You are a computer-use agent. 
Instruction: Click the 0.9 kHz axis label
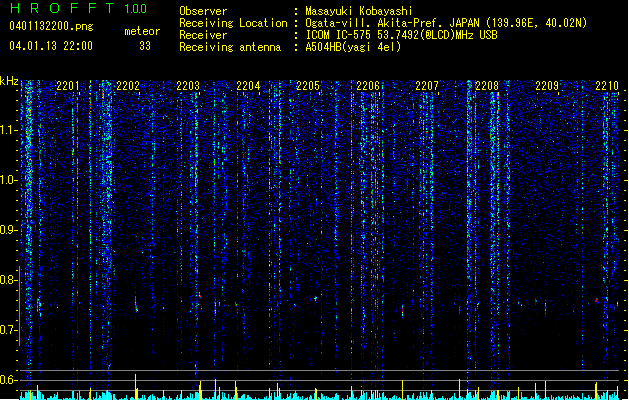pyautogui.click(x=9, y=230)
